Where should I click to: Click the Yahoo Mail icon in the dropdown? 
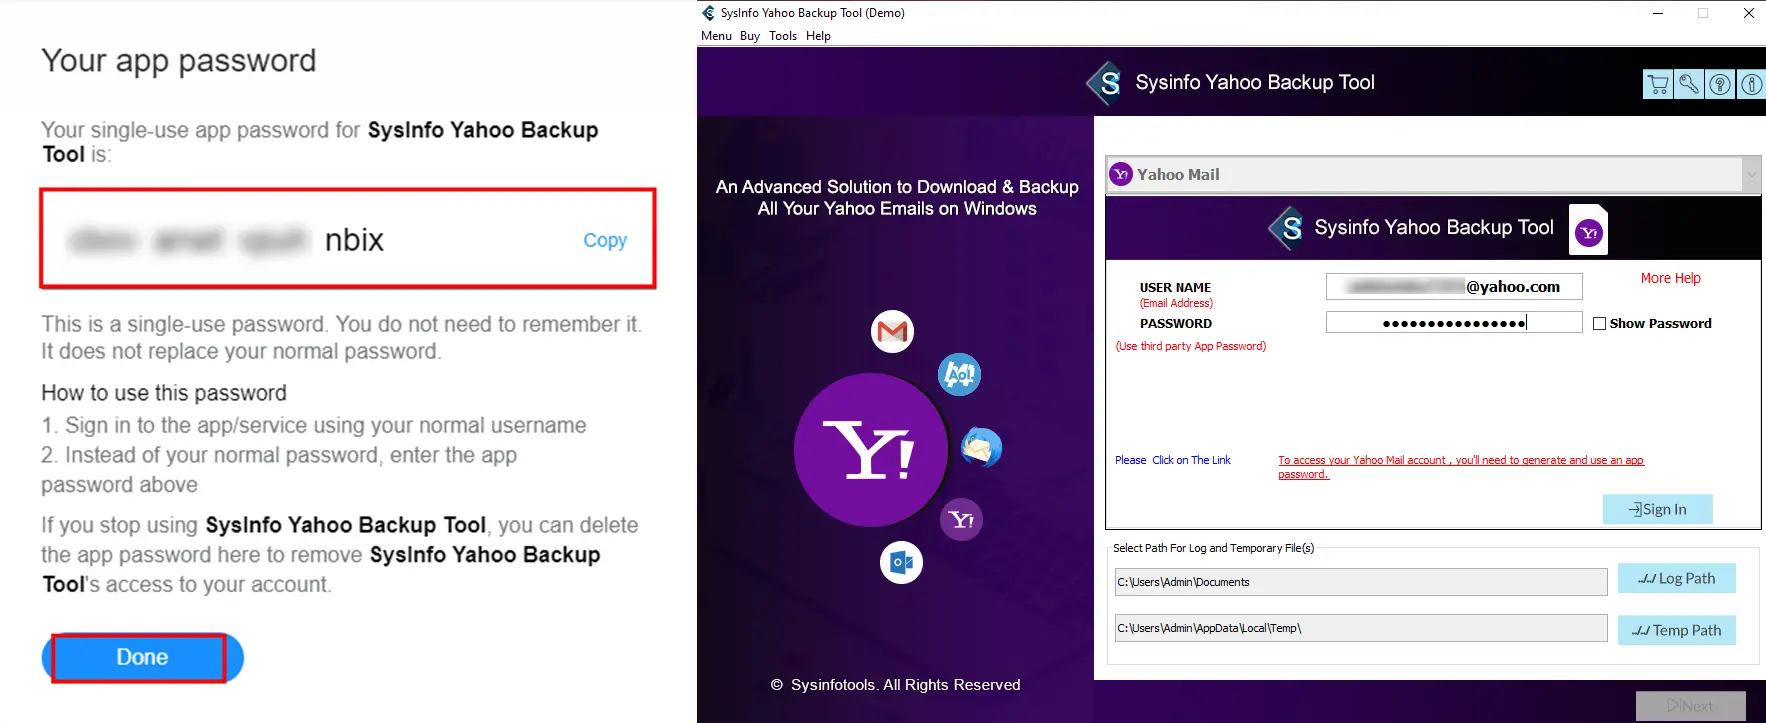click(x=1121, y=174)
